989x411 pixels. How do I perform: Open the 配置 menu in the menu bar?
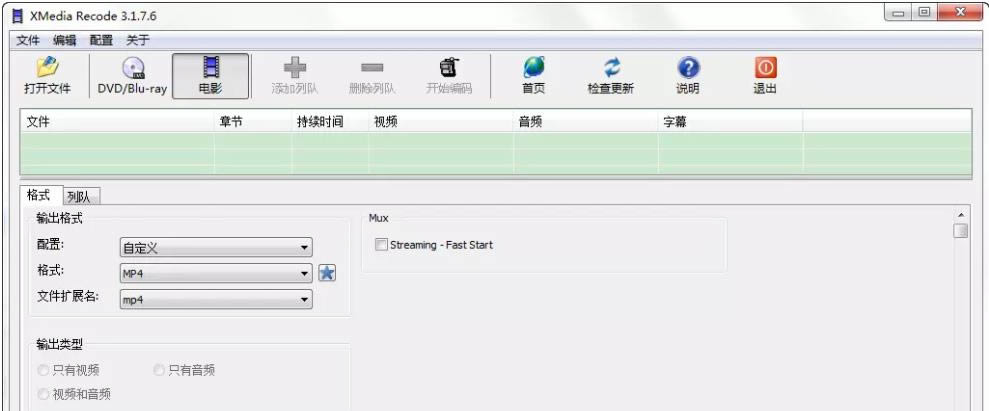(x=101, y=40)
